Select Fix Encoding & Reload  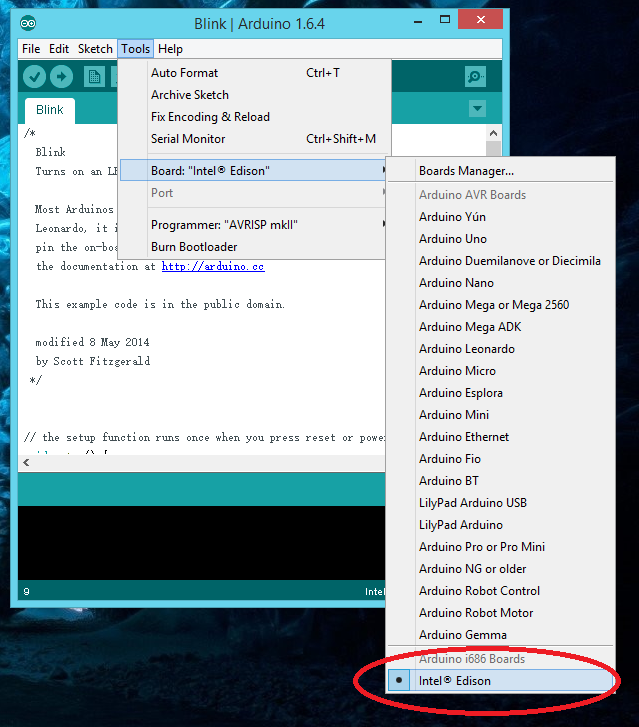coord(252,117)
